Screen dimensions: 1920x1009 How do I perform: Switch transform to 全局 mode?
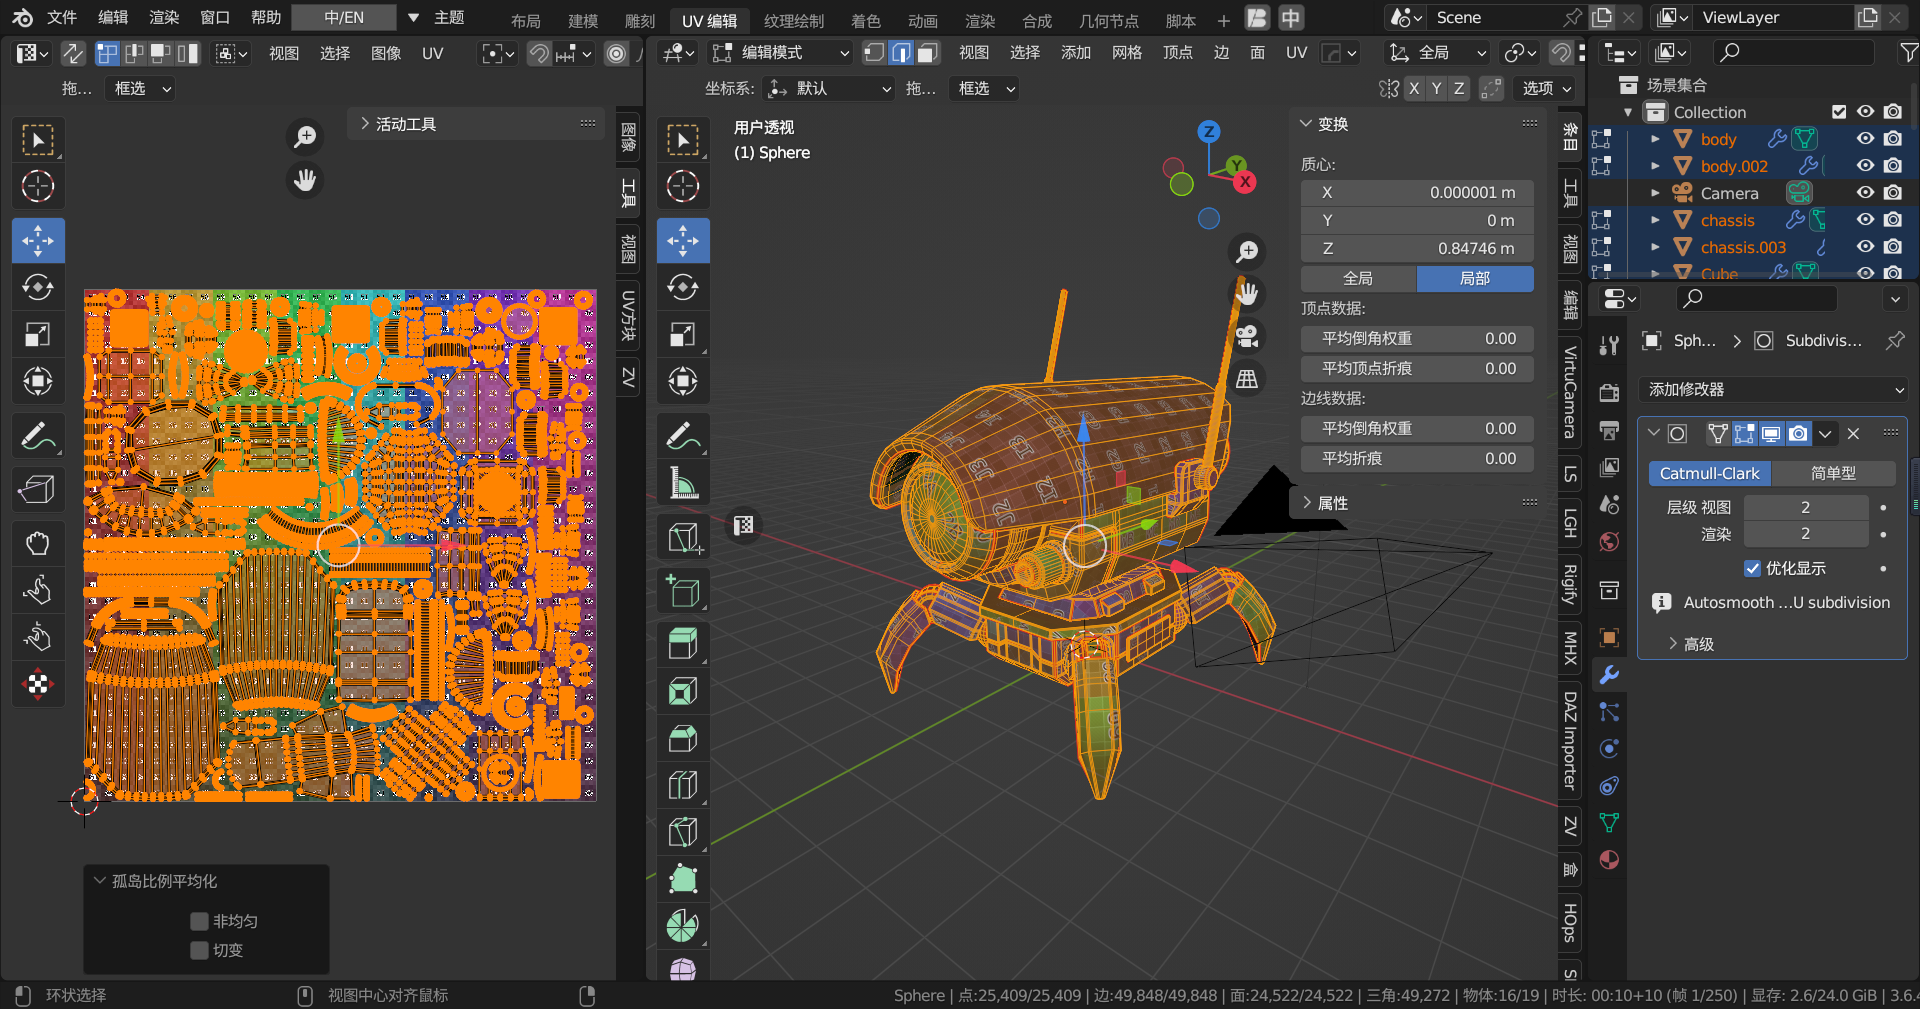point(1358,279)
